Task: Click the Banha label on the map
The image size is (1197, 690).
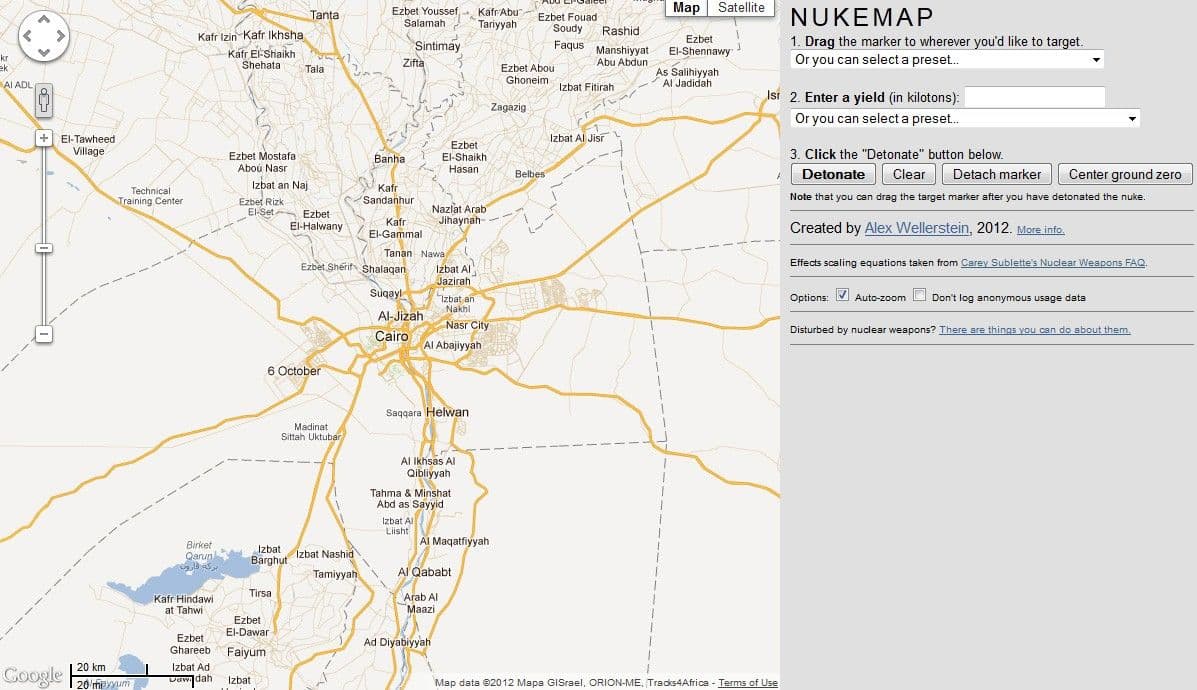Action: coord(389,159)
